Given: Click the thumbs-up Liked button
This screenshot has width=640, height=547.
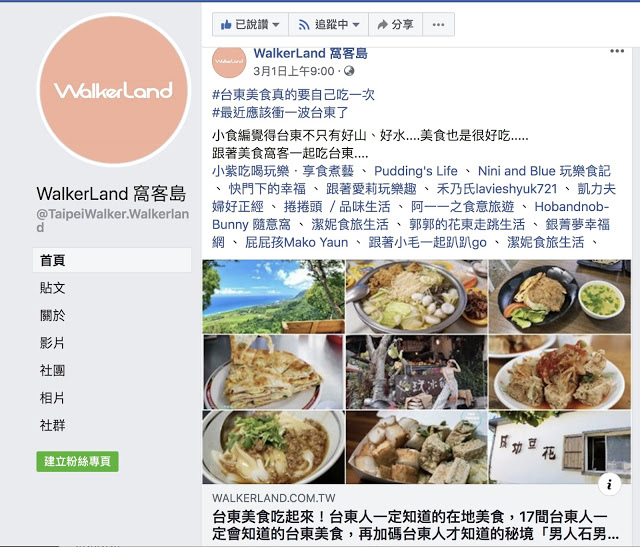Looking at the screenshot, I should pos(250,25).
